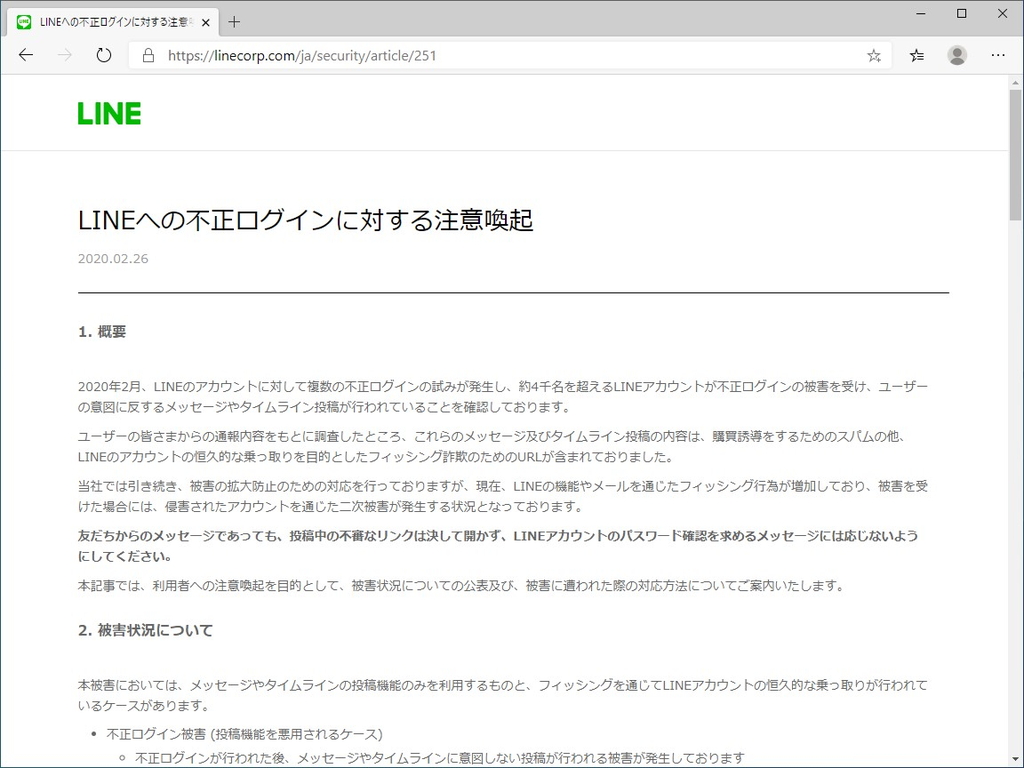Add this page to favorites with the star
This screenshot has height=768, width=1024.
click(x=873, y=56)
